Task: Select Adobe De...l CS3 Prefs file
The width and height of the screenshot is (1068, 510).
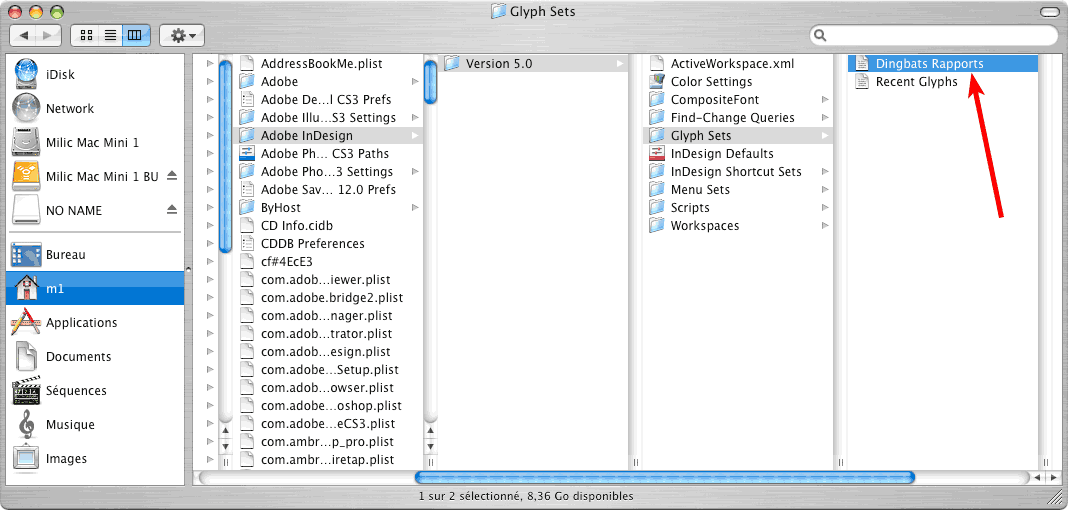Action: (326, 99)
